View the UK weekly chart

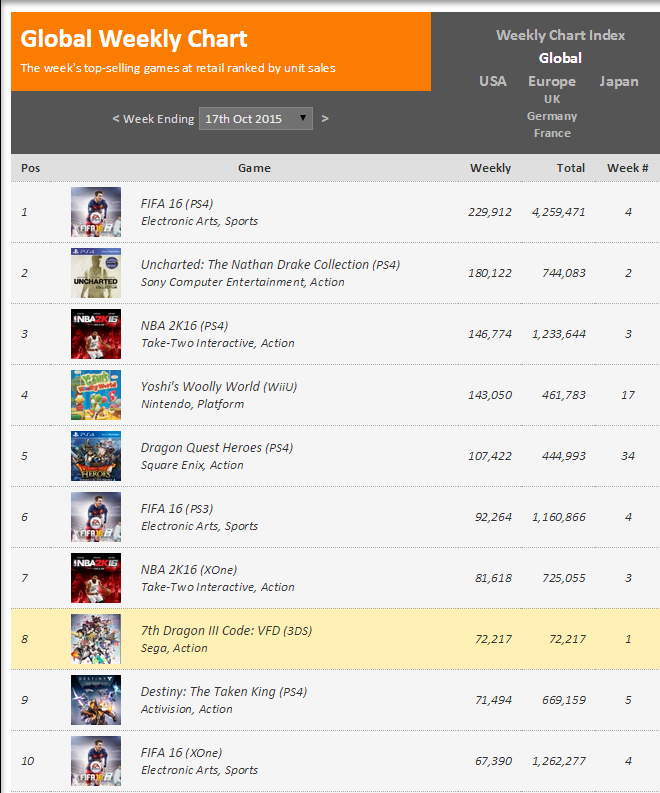tap(552, 99)
